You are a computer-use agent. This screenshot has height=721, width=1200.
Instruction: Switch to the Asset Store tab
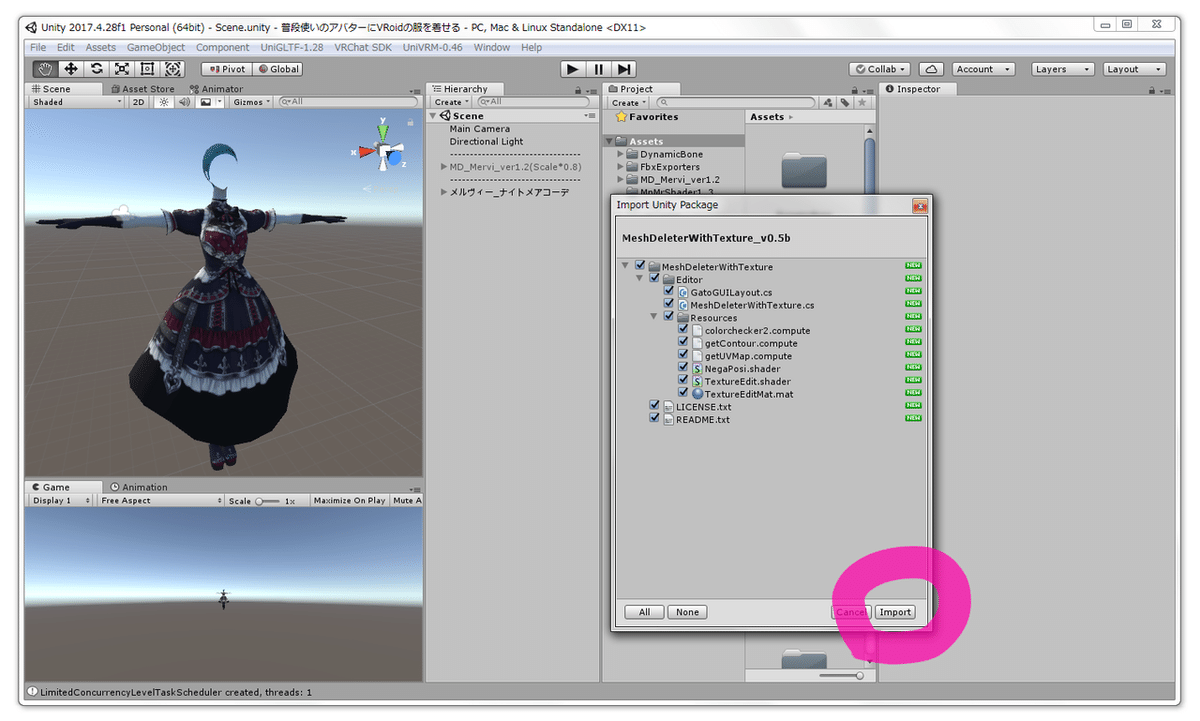click(x=143, y=89)
